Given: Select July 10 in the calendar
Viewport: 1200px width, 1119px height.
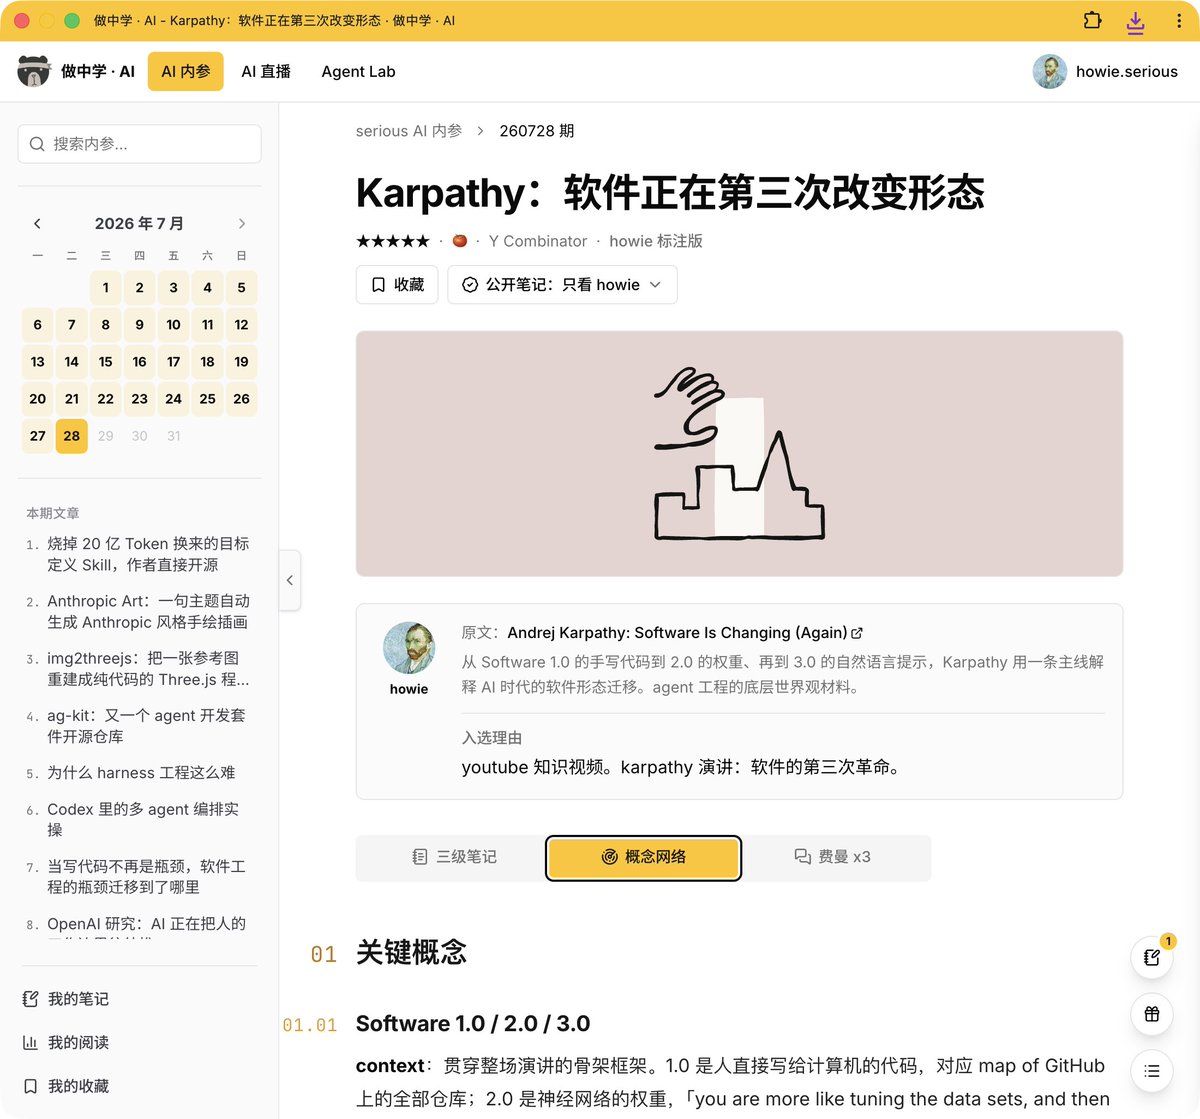Looking at the screenshot, I should coord(174,325).
